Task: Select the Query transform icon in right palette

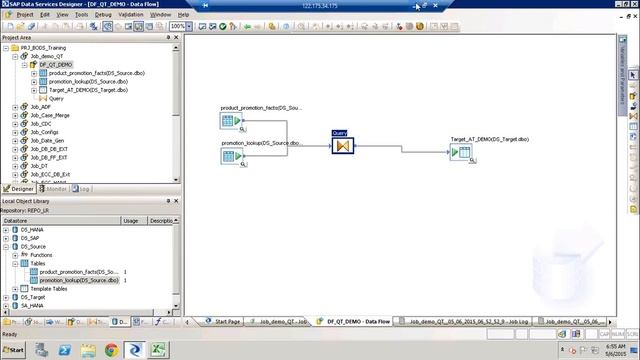Action: (x=633, y=116)
